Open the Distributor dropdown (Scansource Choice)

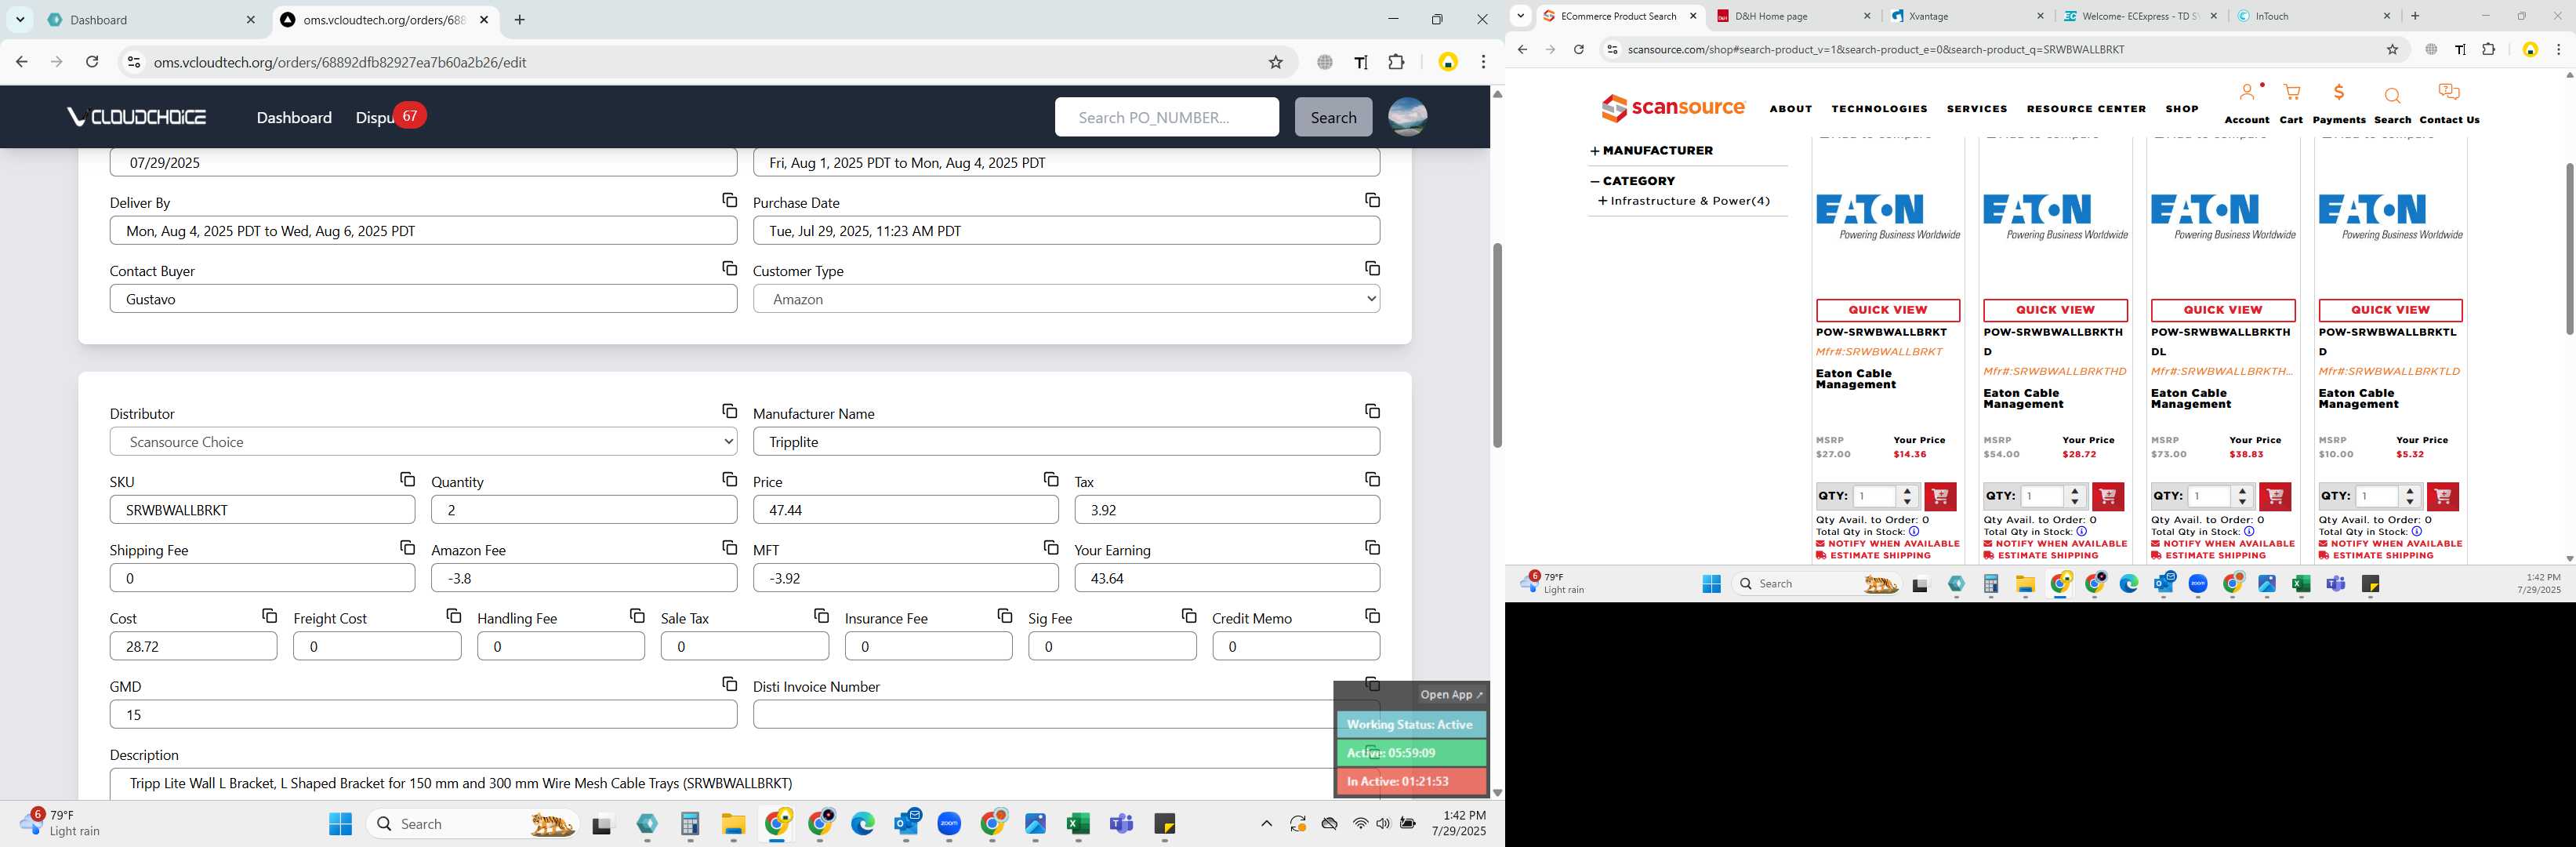pyautogui.click(x=423, y=442)
